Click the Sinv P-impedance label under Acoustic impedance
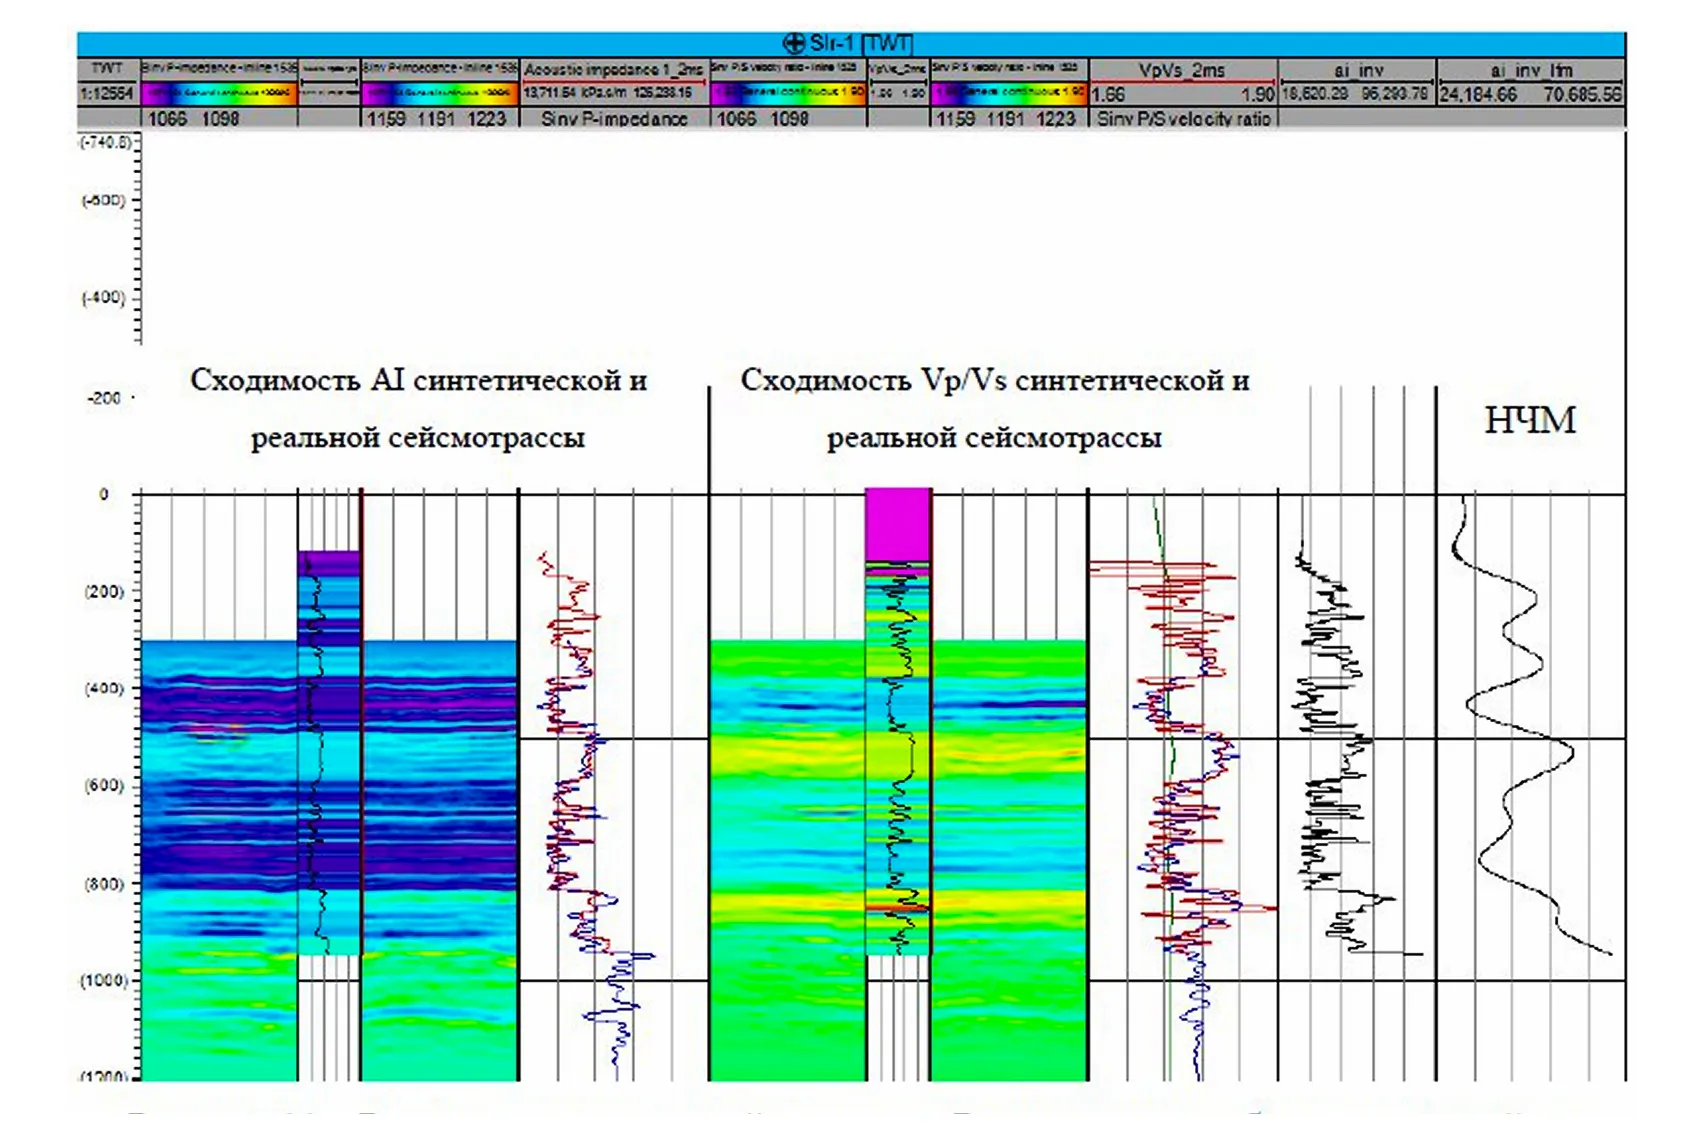This screenshot has width=1707, height=1139. tap(613, 118)
